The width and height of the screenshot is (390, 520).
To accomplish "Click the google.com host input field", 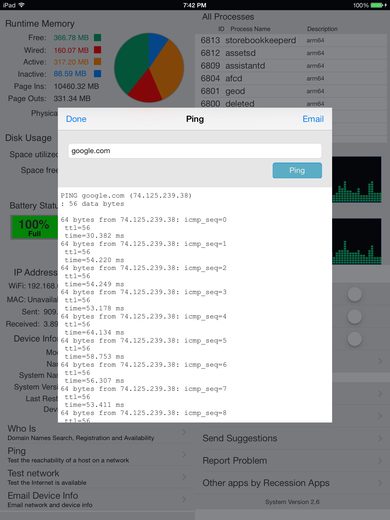I will tap(195, 151).
